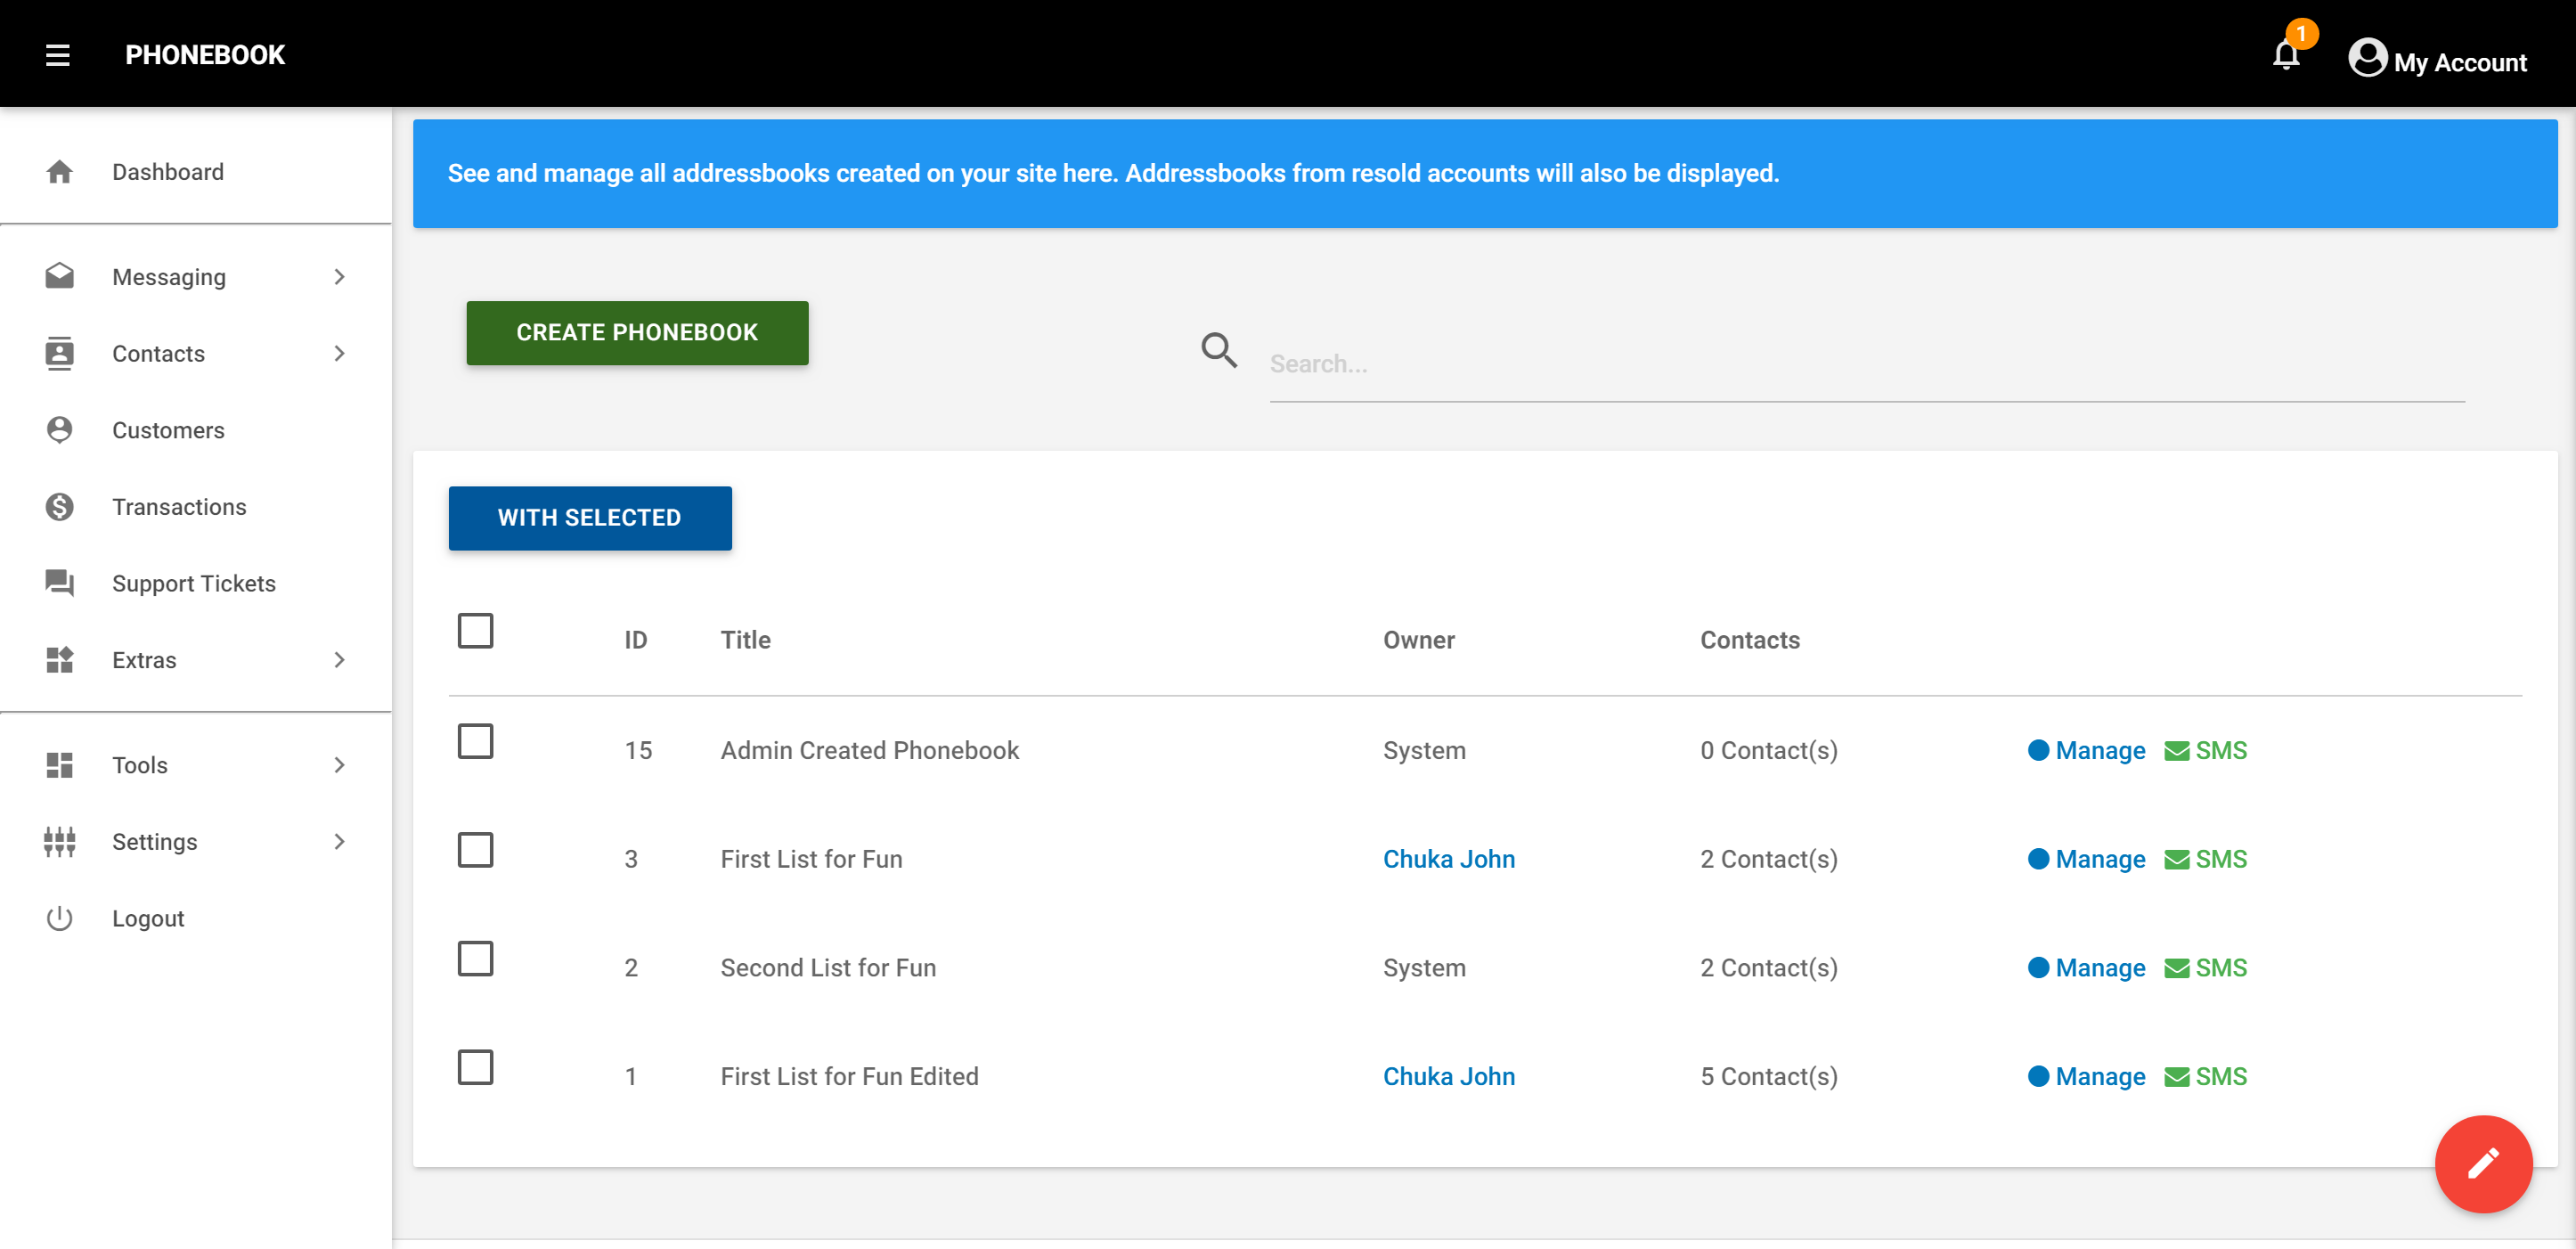Viewport: 2576px width, 1249px height.
Task: Open Chuka John owner link for ID 3
Action: pyautogui.click(x=1448, y=859)
